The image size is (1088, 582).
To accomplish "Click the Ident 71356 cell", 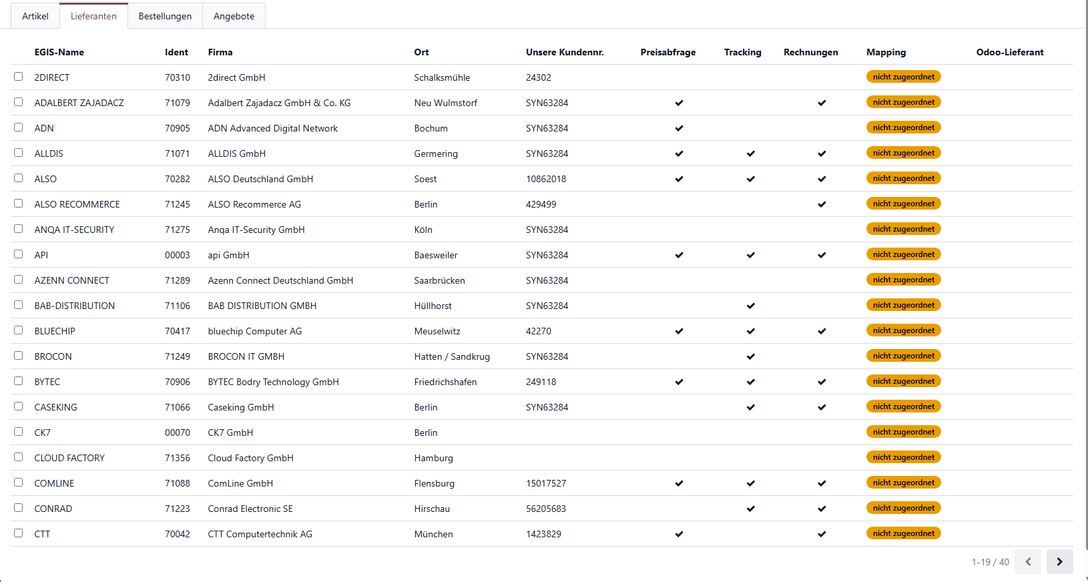I will pos(177,458).
